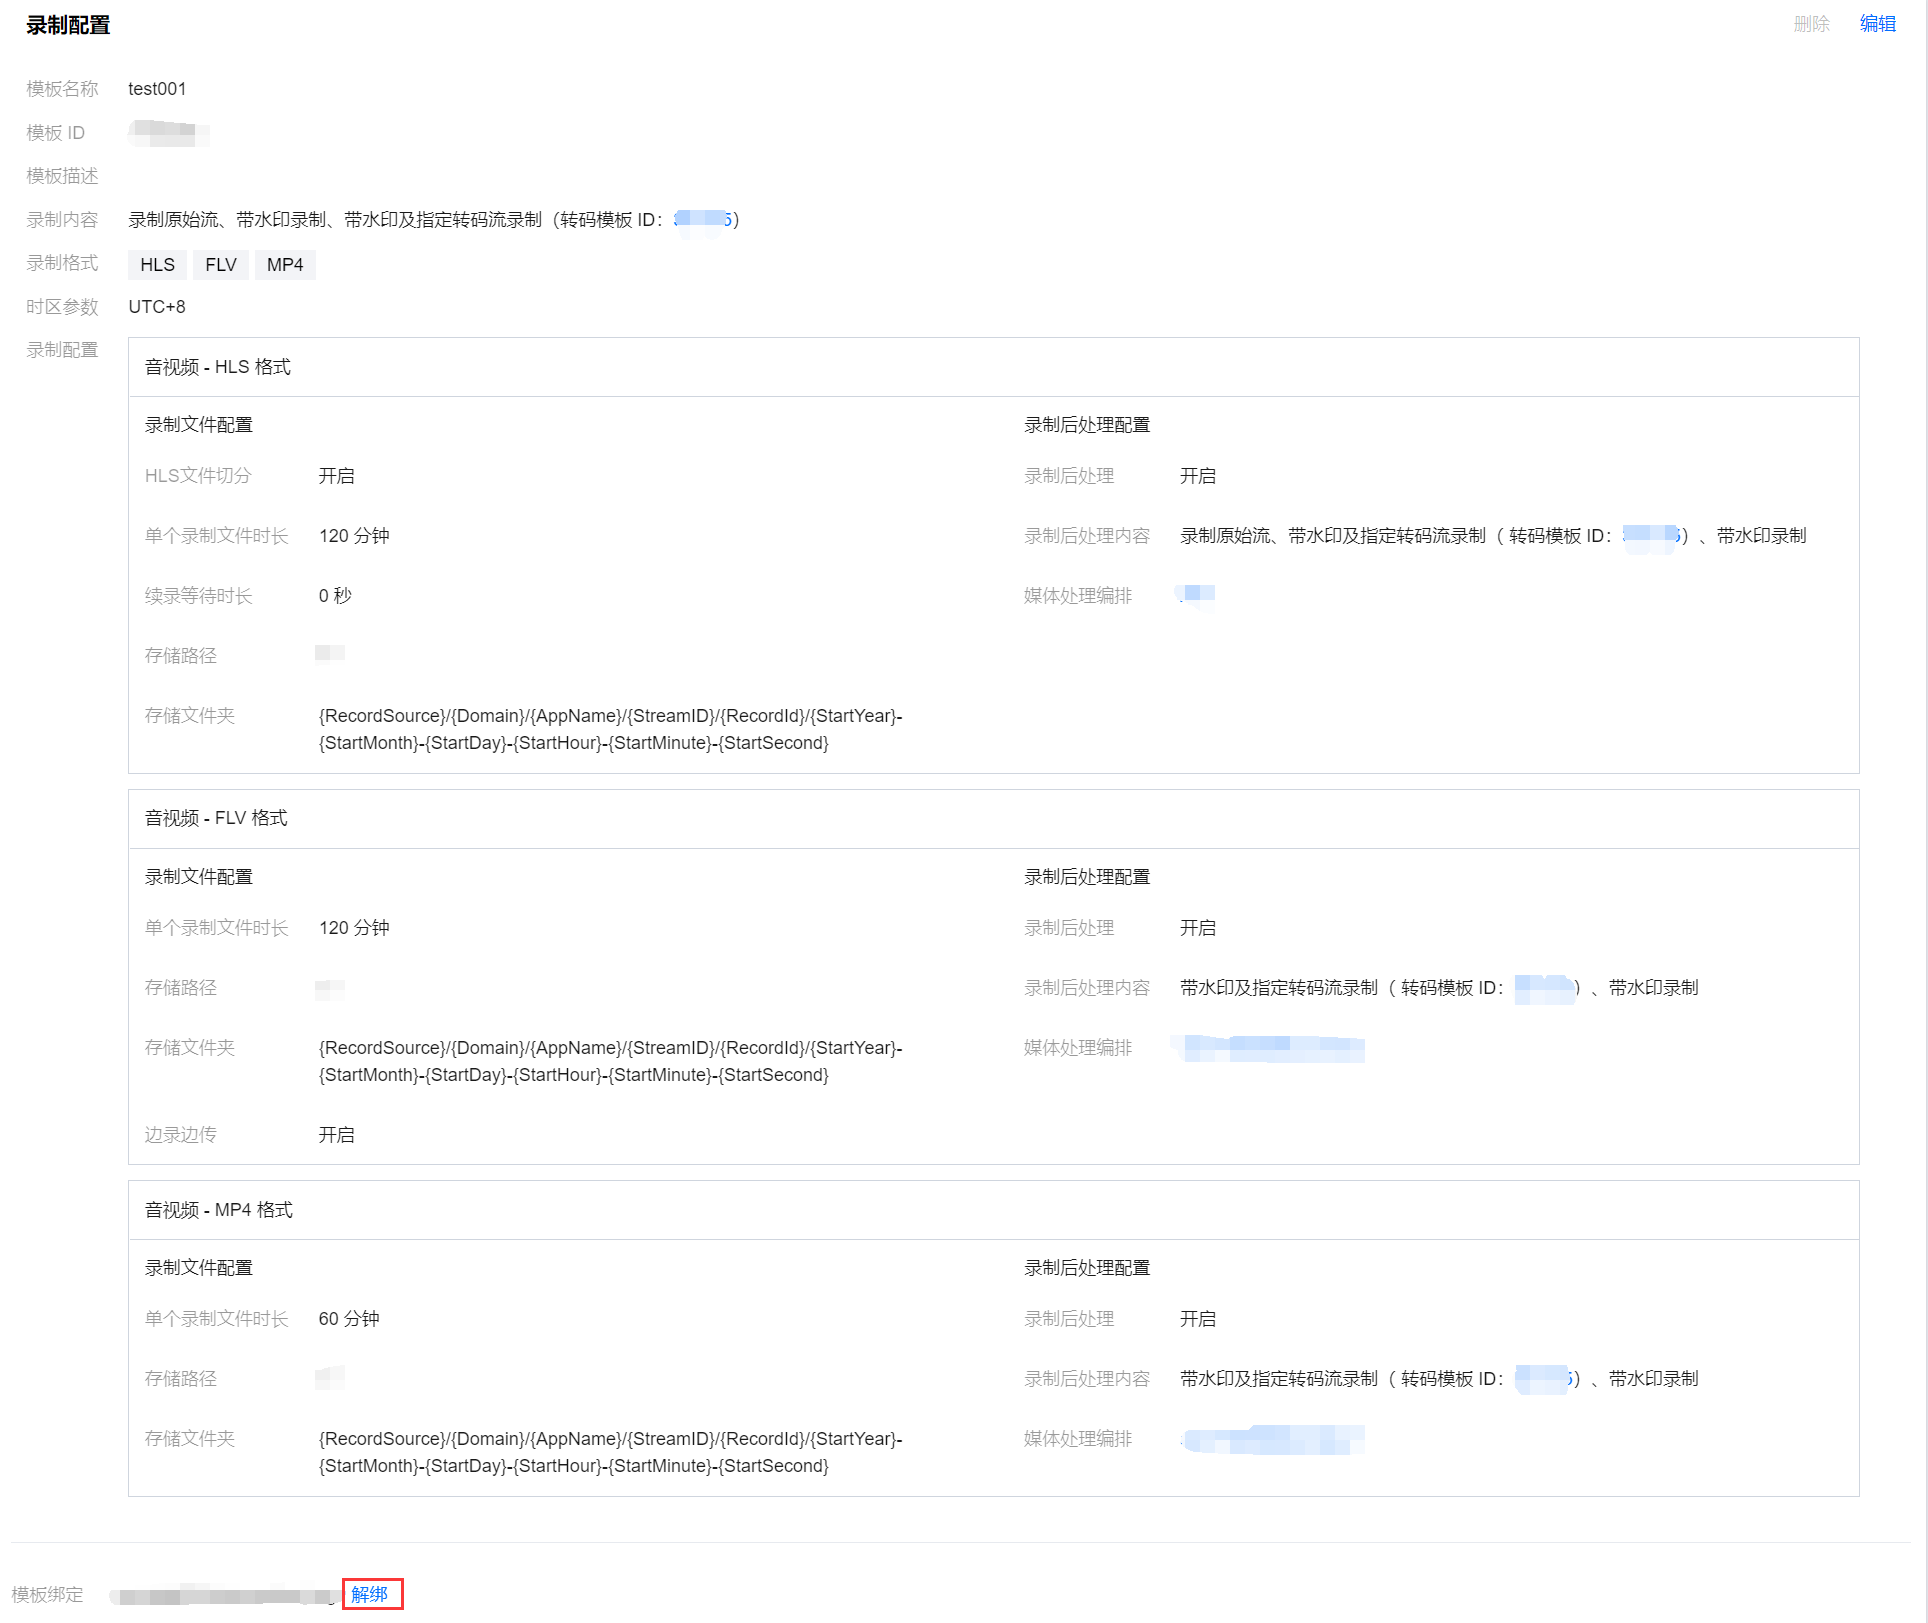Click FLV 录制后处理内容 transcoding template ID
The height and width of the screenshot is (1623, 1928).
click(1543, 988)
